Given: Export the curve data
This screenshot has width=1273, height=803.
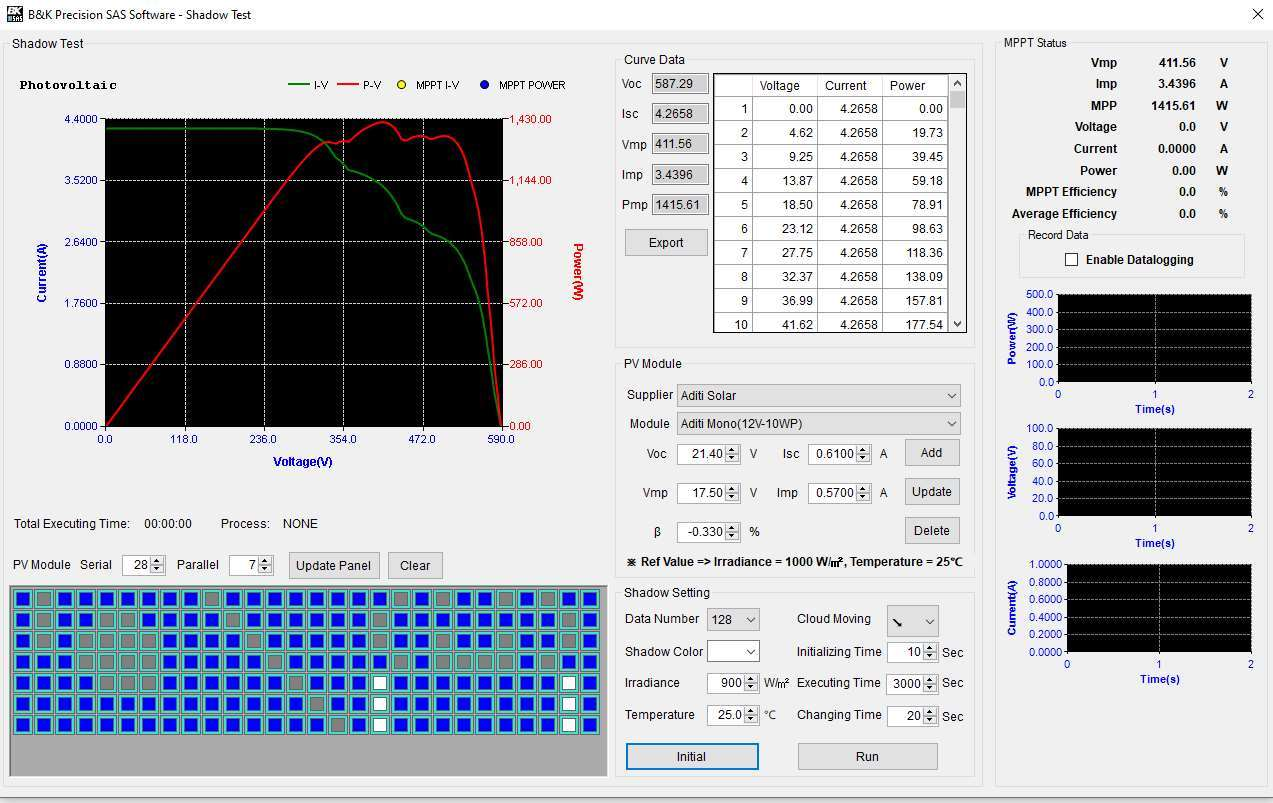Looking at the screenshot, I should point(666,243).
